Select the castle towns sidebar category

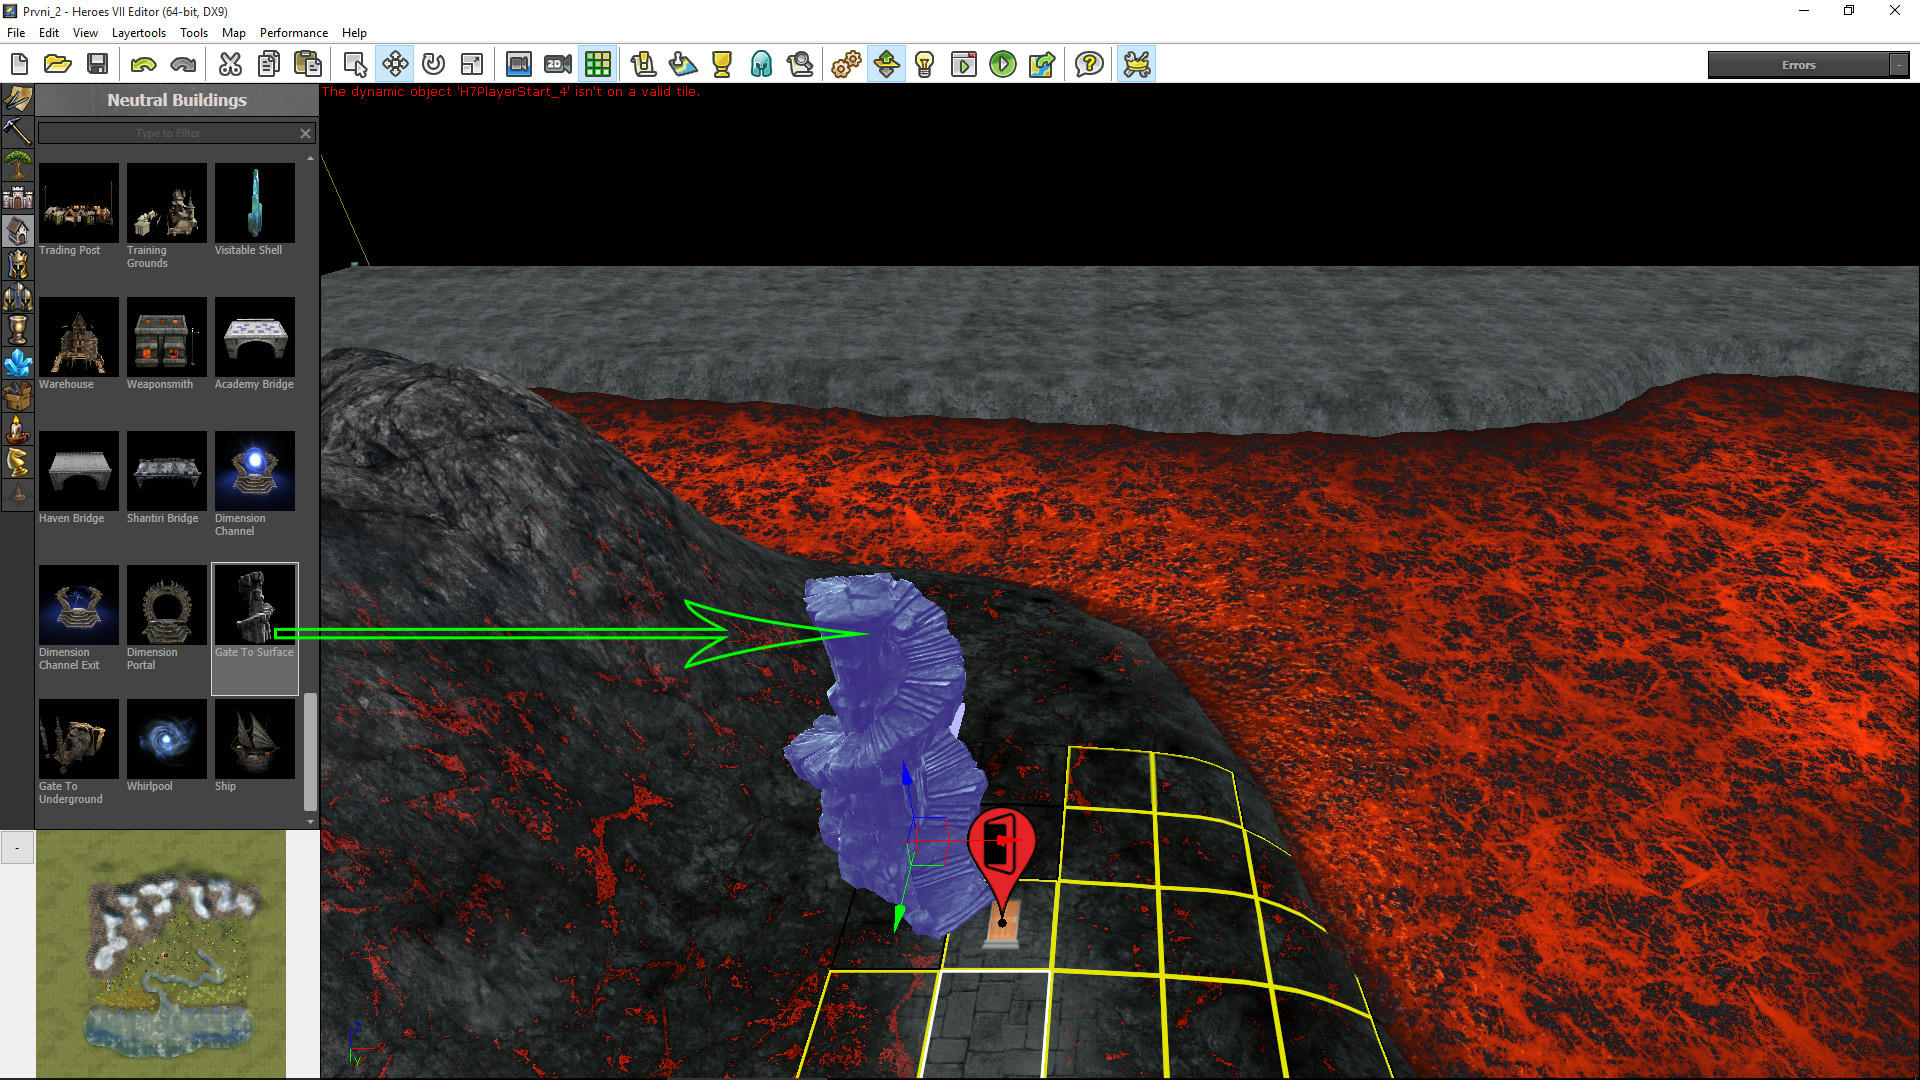tap(18, 198)
